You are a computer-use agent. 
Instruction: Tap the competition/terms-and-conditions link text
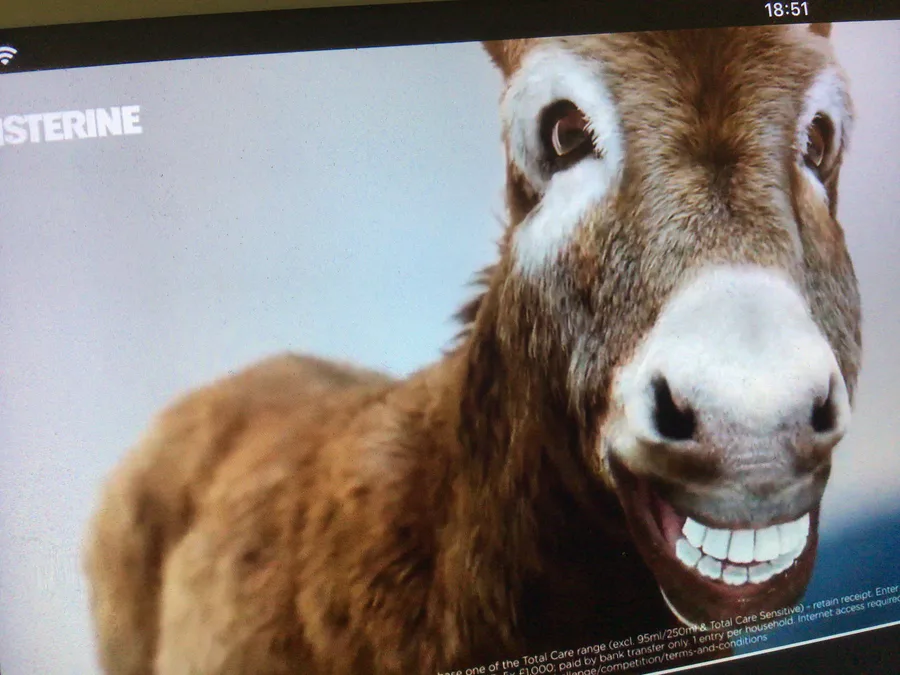[x=674, y=655]
